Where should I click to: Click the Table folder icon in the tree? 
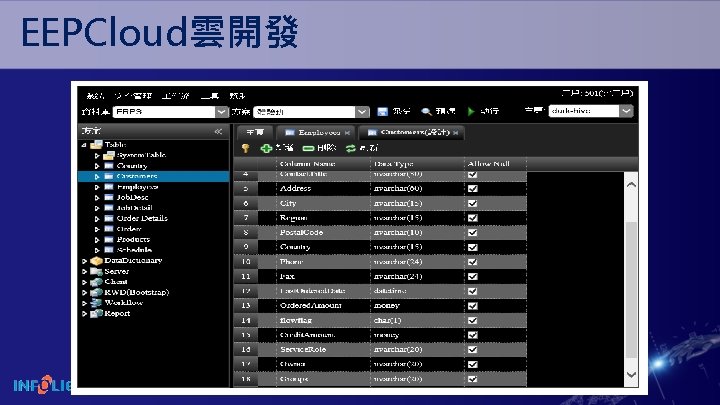[x=96, y=145]
